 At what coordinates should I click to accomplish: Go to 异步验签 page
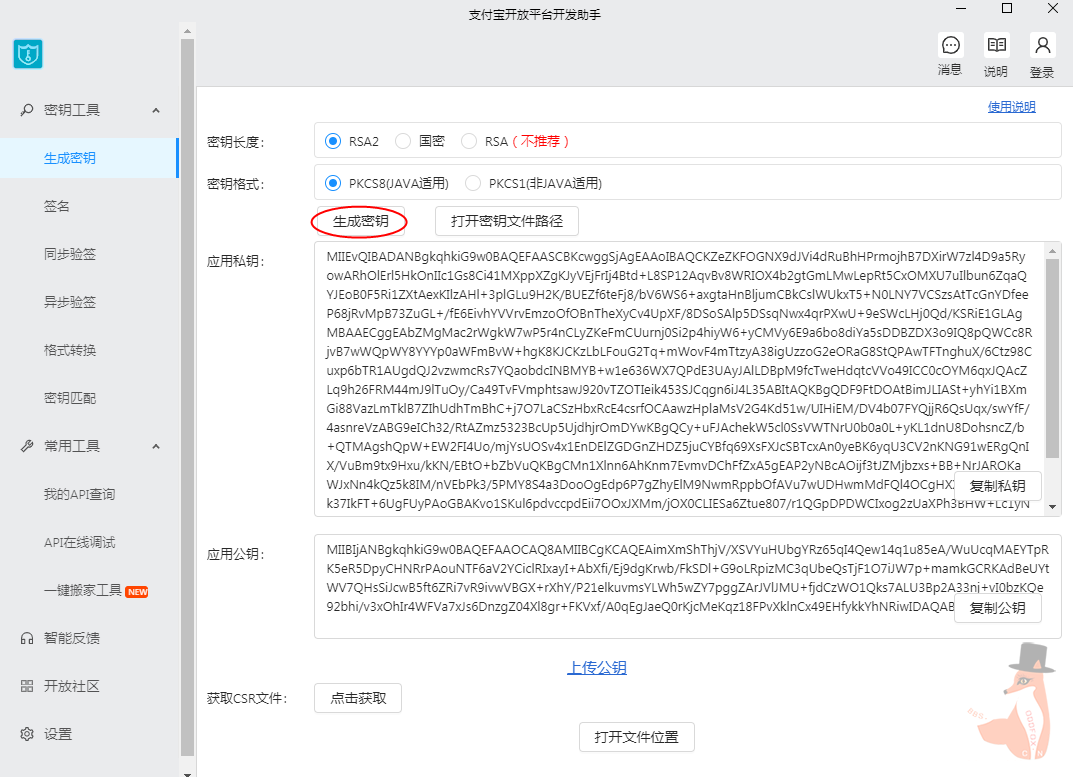(x=70, y=302)
